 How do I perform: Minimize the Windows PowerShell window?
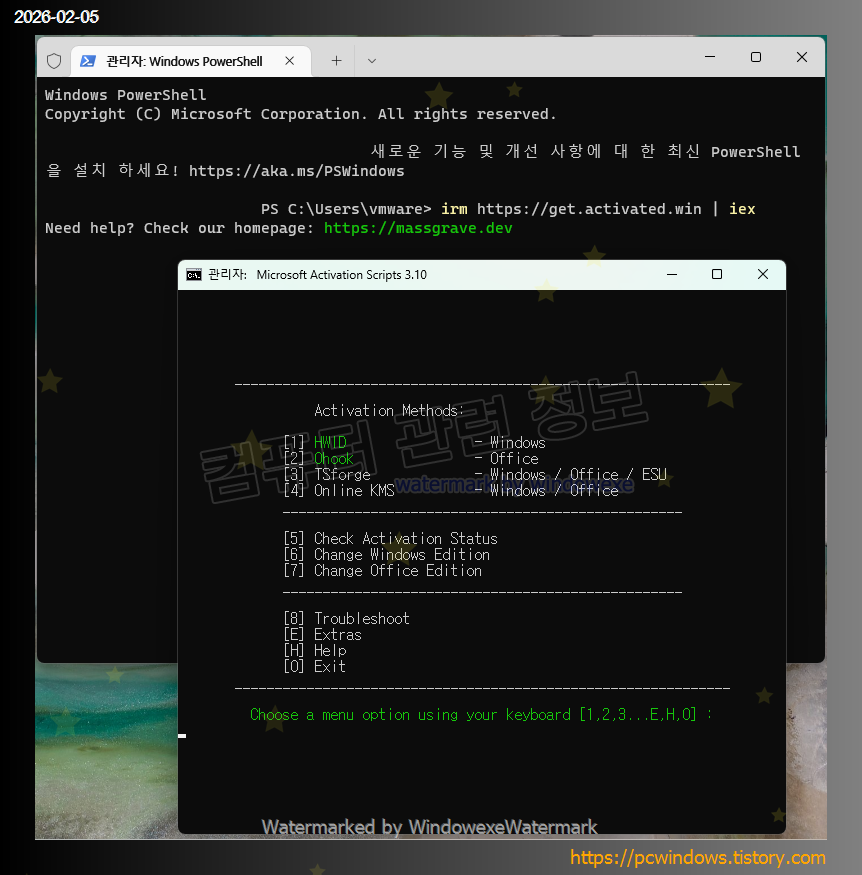[710, 57]
